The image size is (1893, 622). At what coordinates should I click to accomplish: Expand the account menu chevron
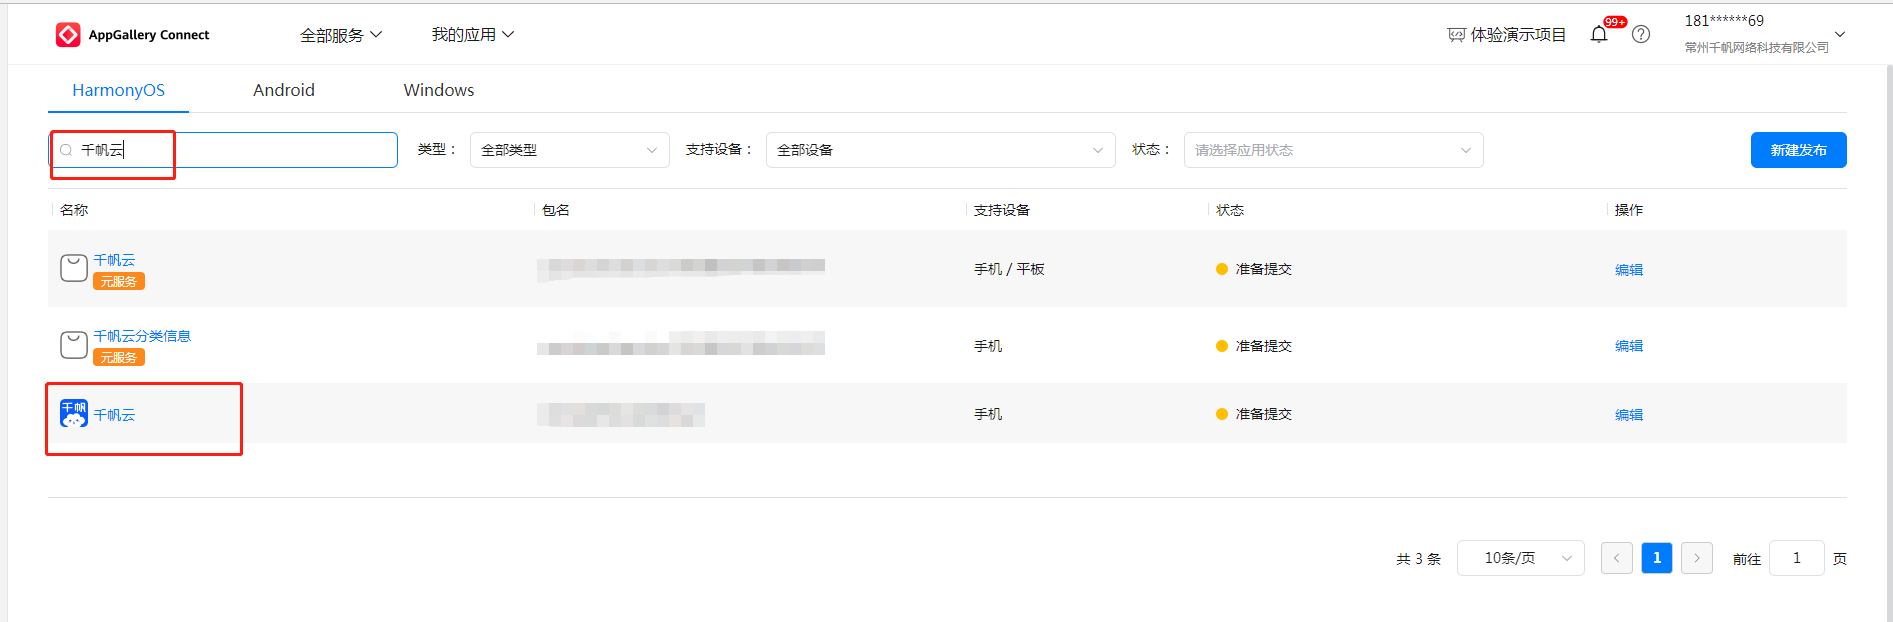pos(1840,34)
